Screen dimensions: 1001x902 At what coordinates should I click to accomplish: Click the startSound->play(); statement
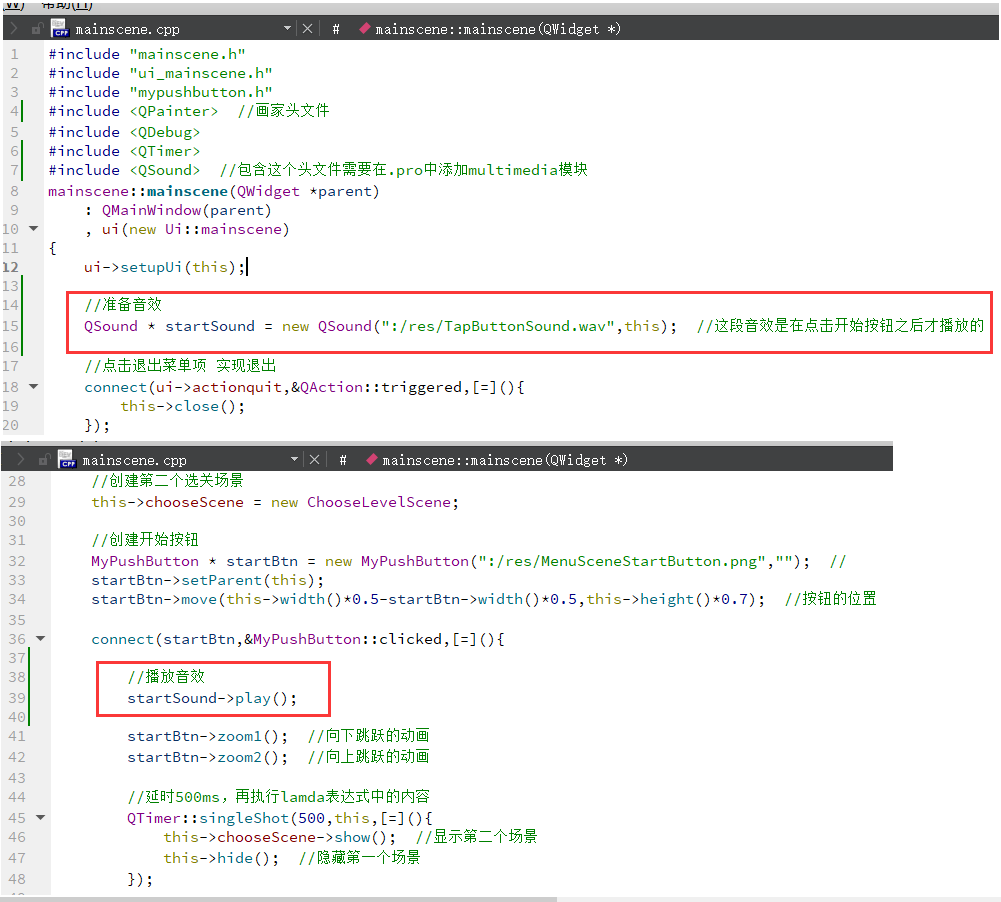point(212,698)
